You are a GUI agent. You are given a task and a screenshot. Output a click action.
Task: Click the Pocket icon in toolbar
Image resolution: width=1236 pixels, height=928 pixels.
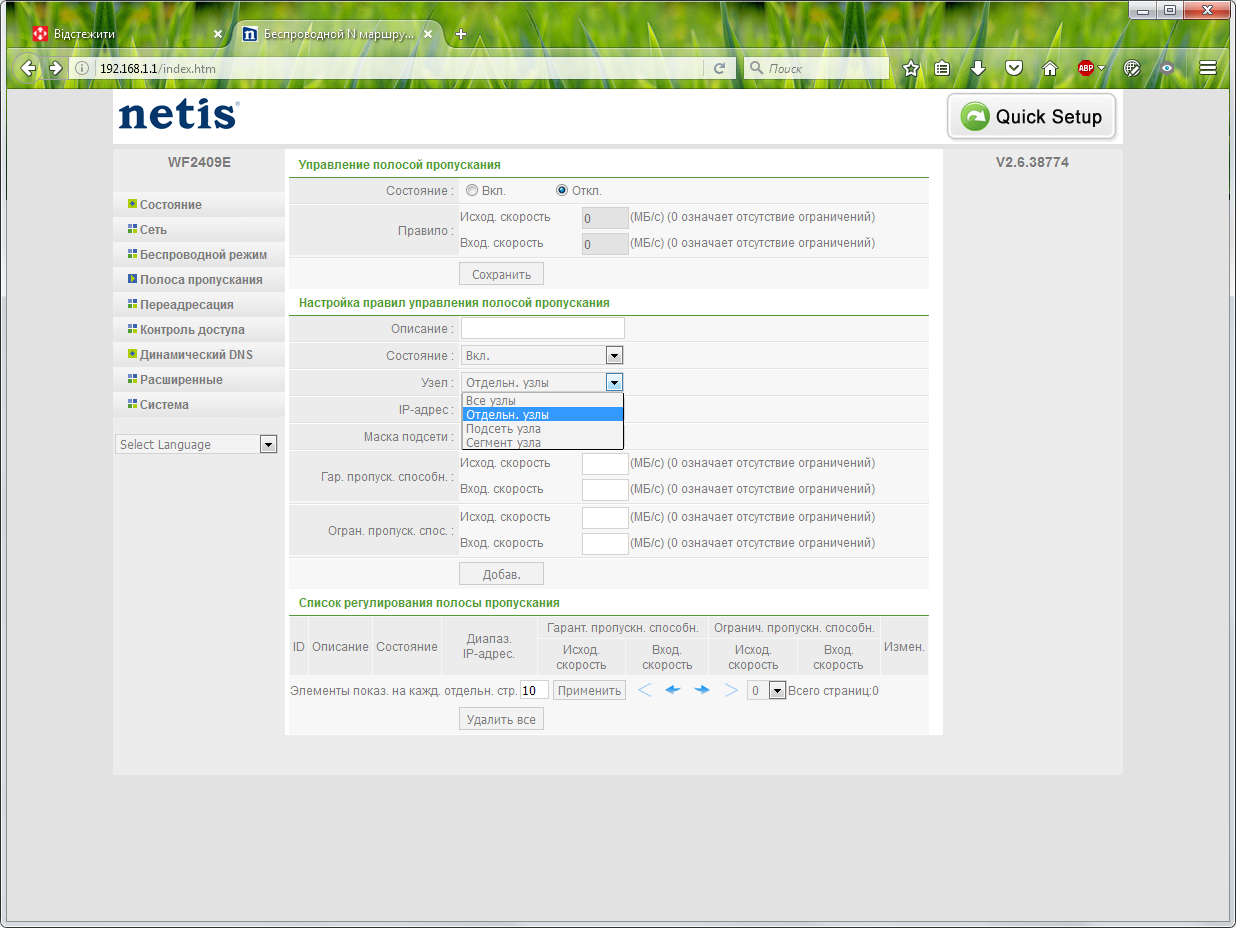pos(1014,69)
